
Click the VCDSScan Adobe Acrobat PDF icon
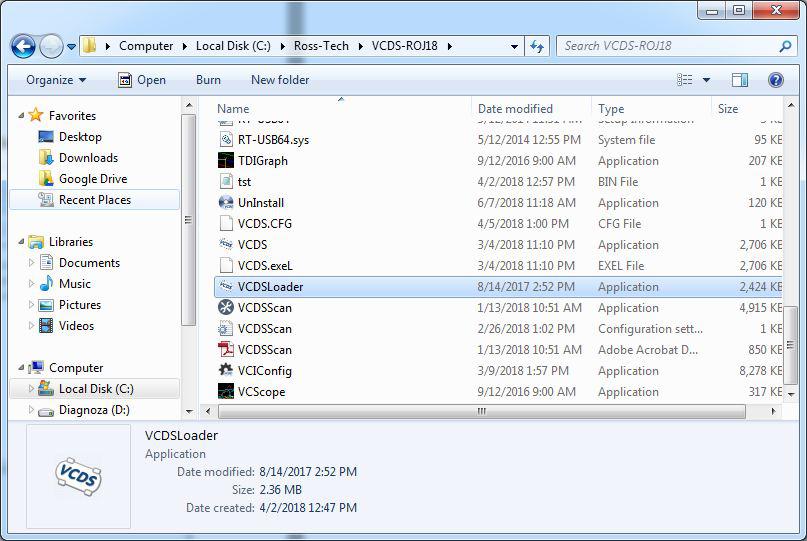[226, 349]
